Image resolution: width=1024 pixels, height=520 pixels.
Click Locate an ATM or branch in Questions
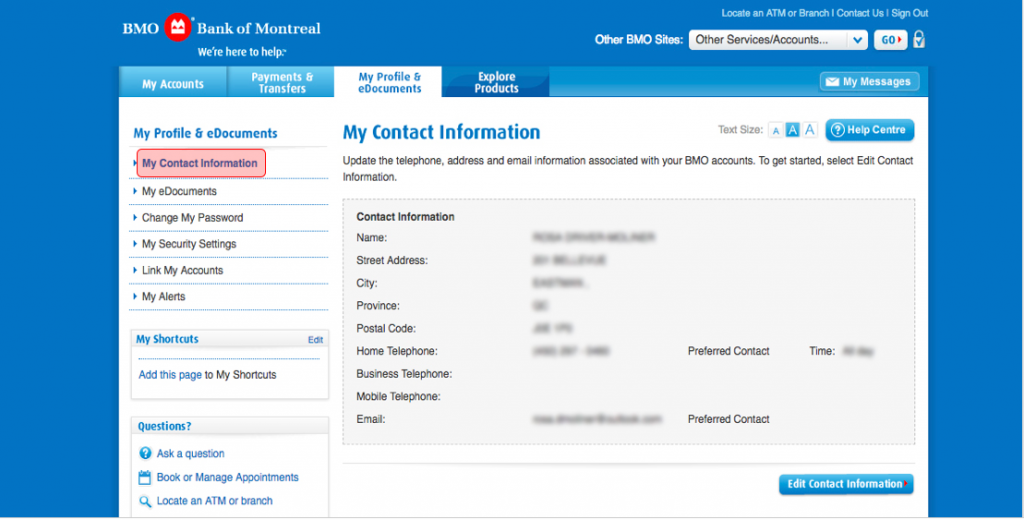point(214,501)
